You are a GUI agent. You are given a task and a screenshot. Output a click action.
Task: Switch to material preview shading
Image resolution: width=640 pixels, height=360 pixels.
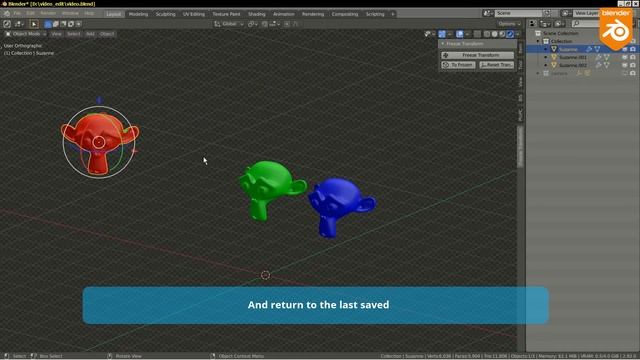pos(502,34)
